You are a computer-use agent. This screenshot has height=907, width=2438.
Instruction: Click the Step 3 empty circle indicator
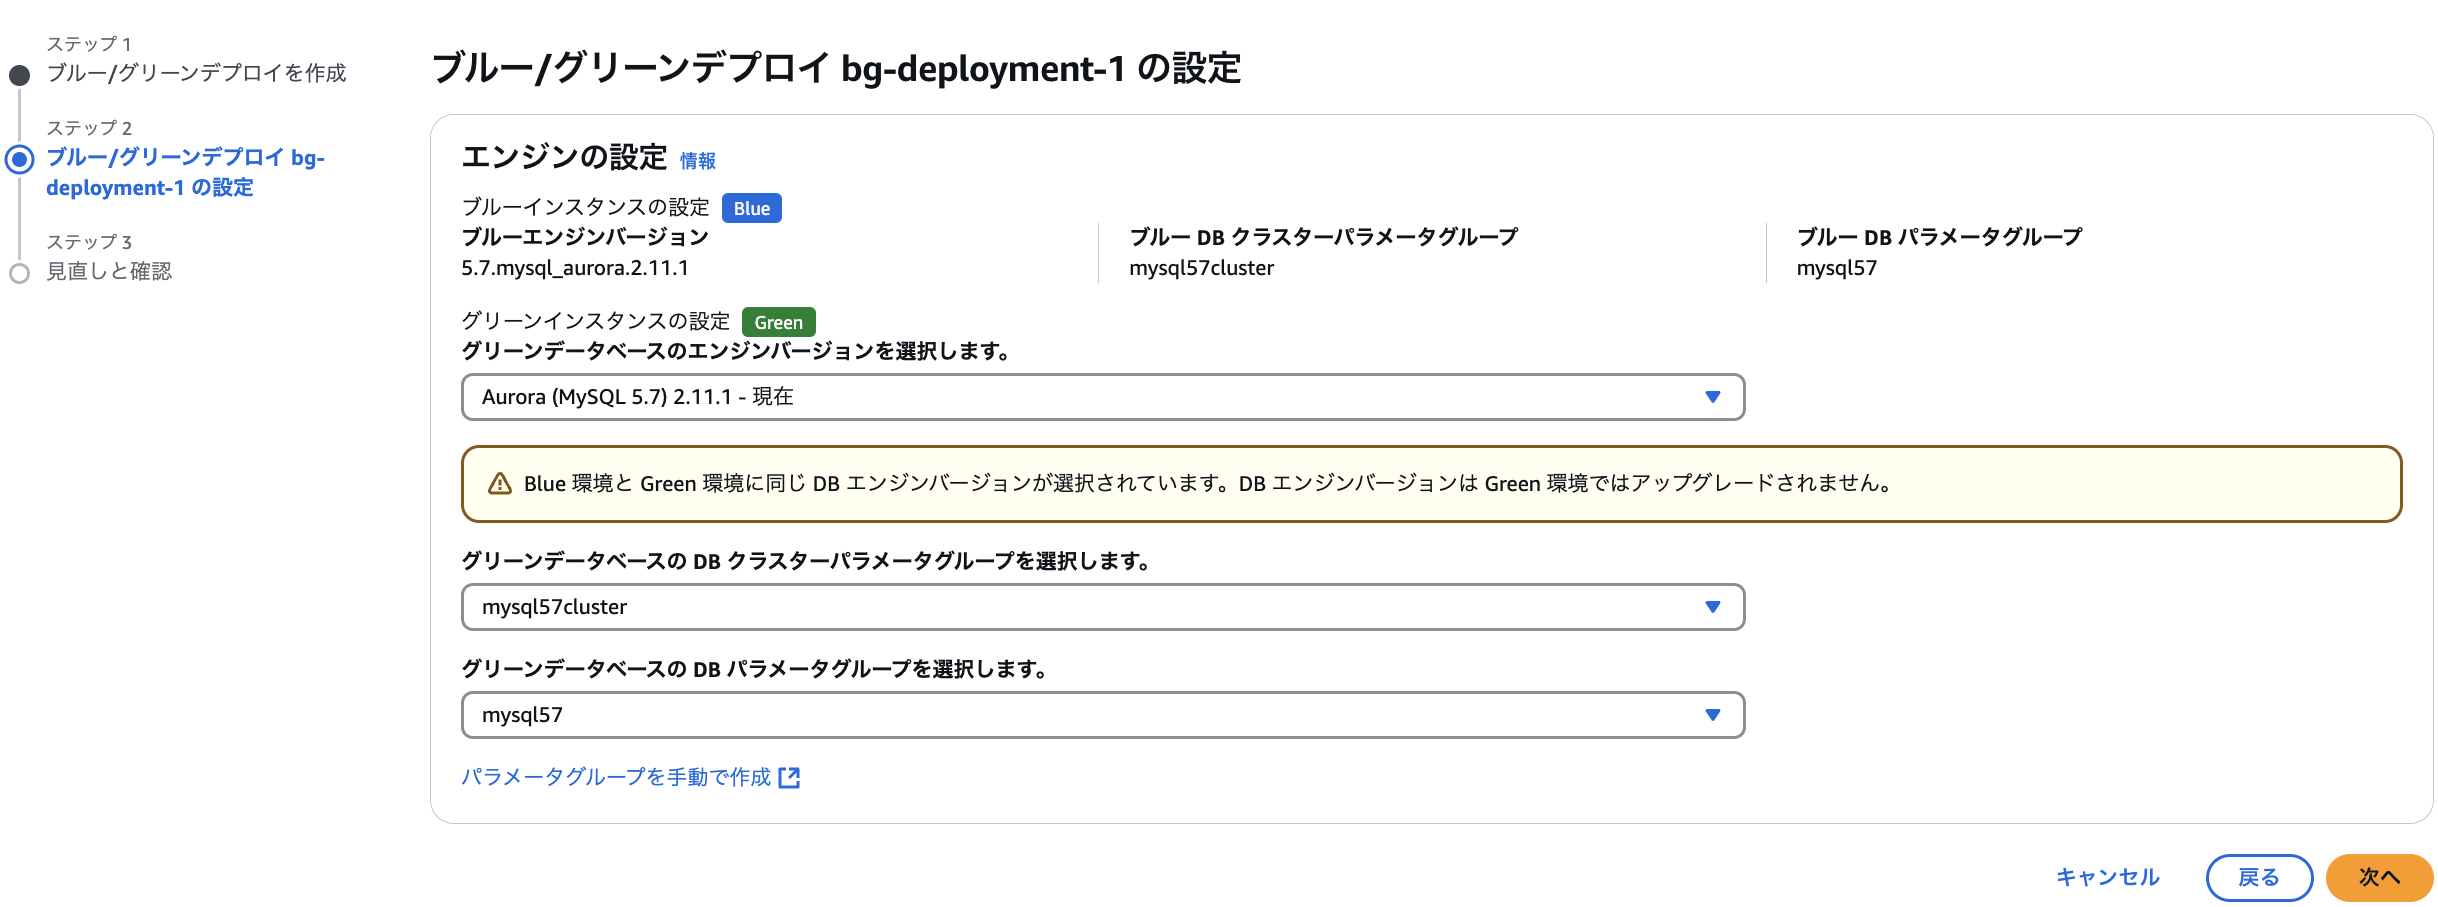pos(19,273)
